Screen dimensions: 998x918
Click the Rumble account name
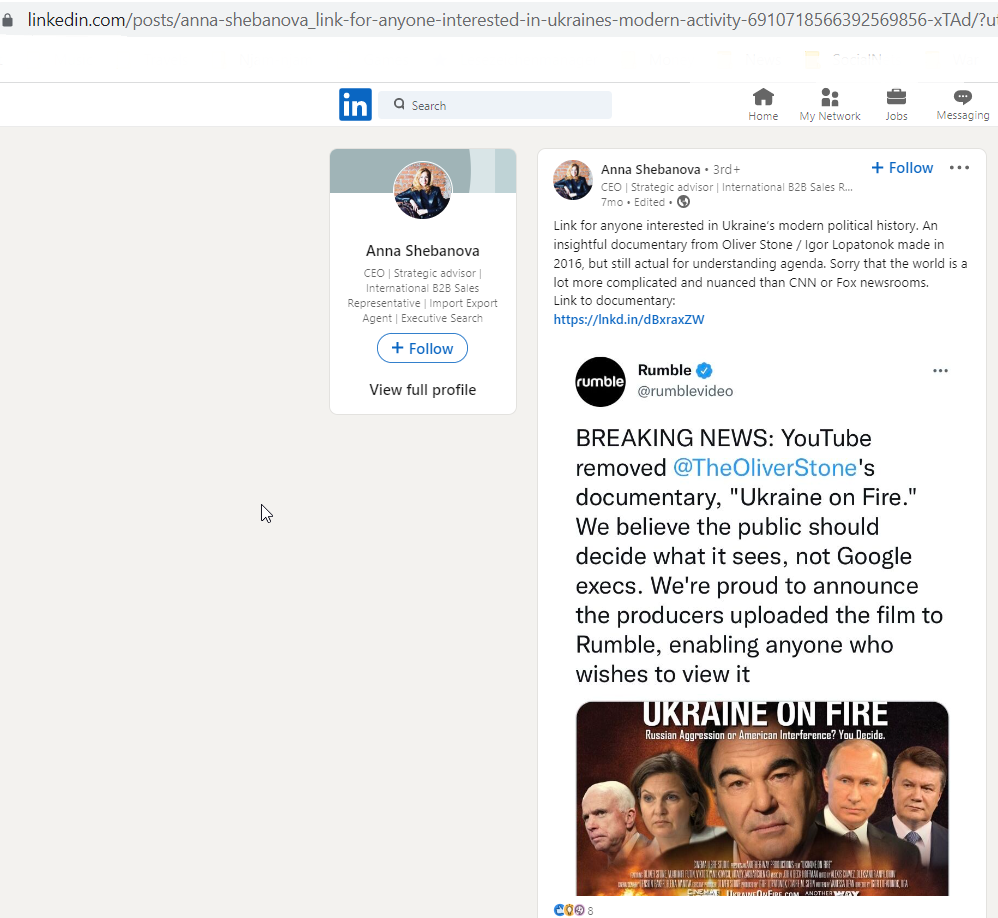tap(664, 370)
